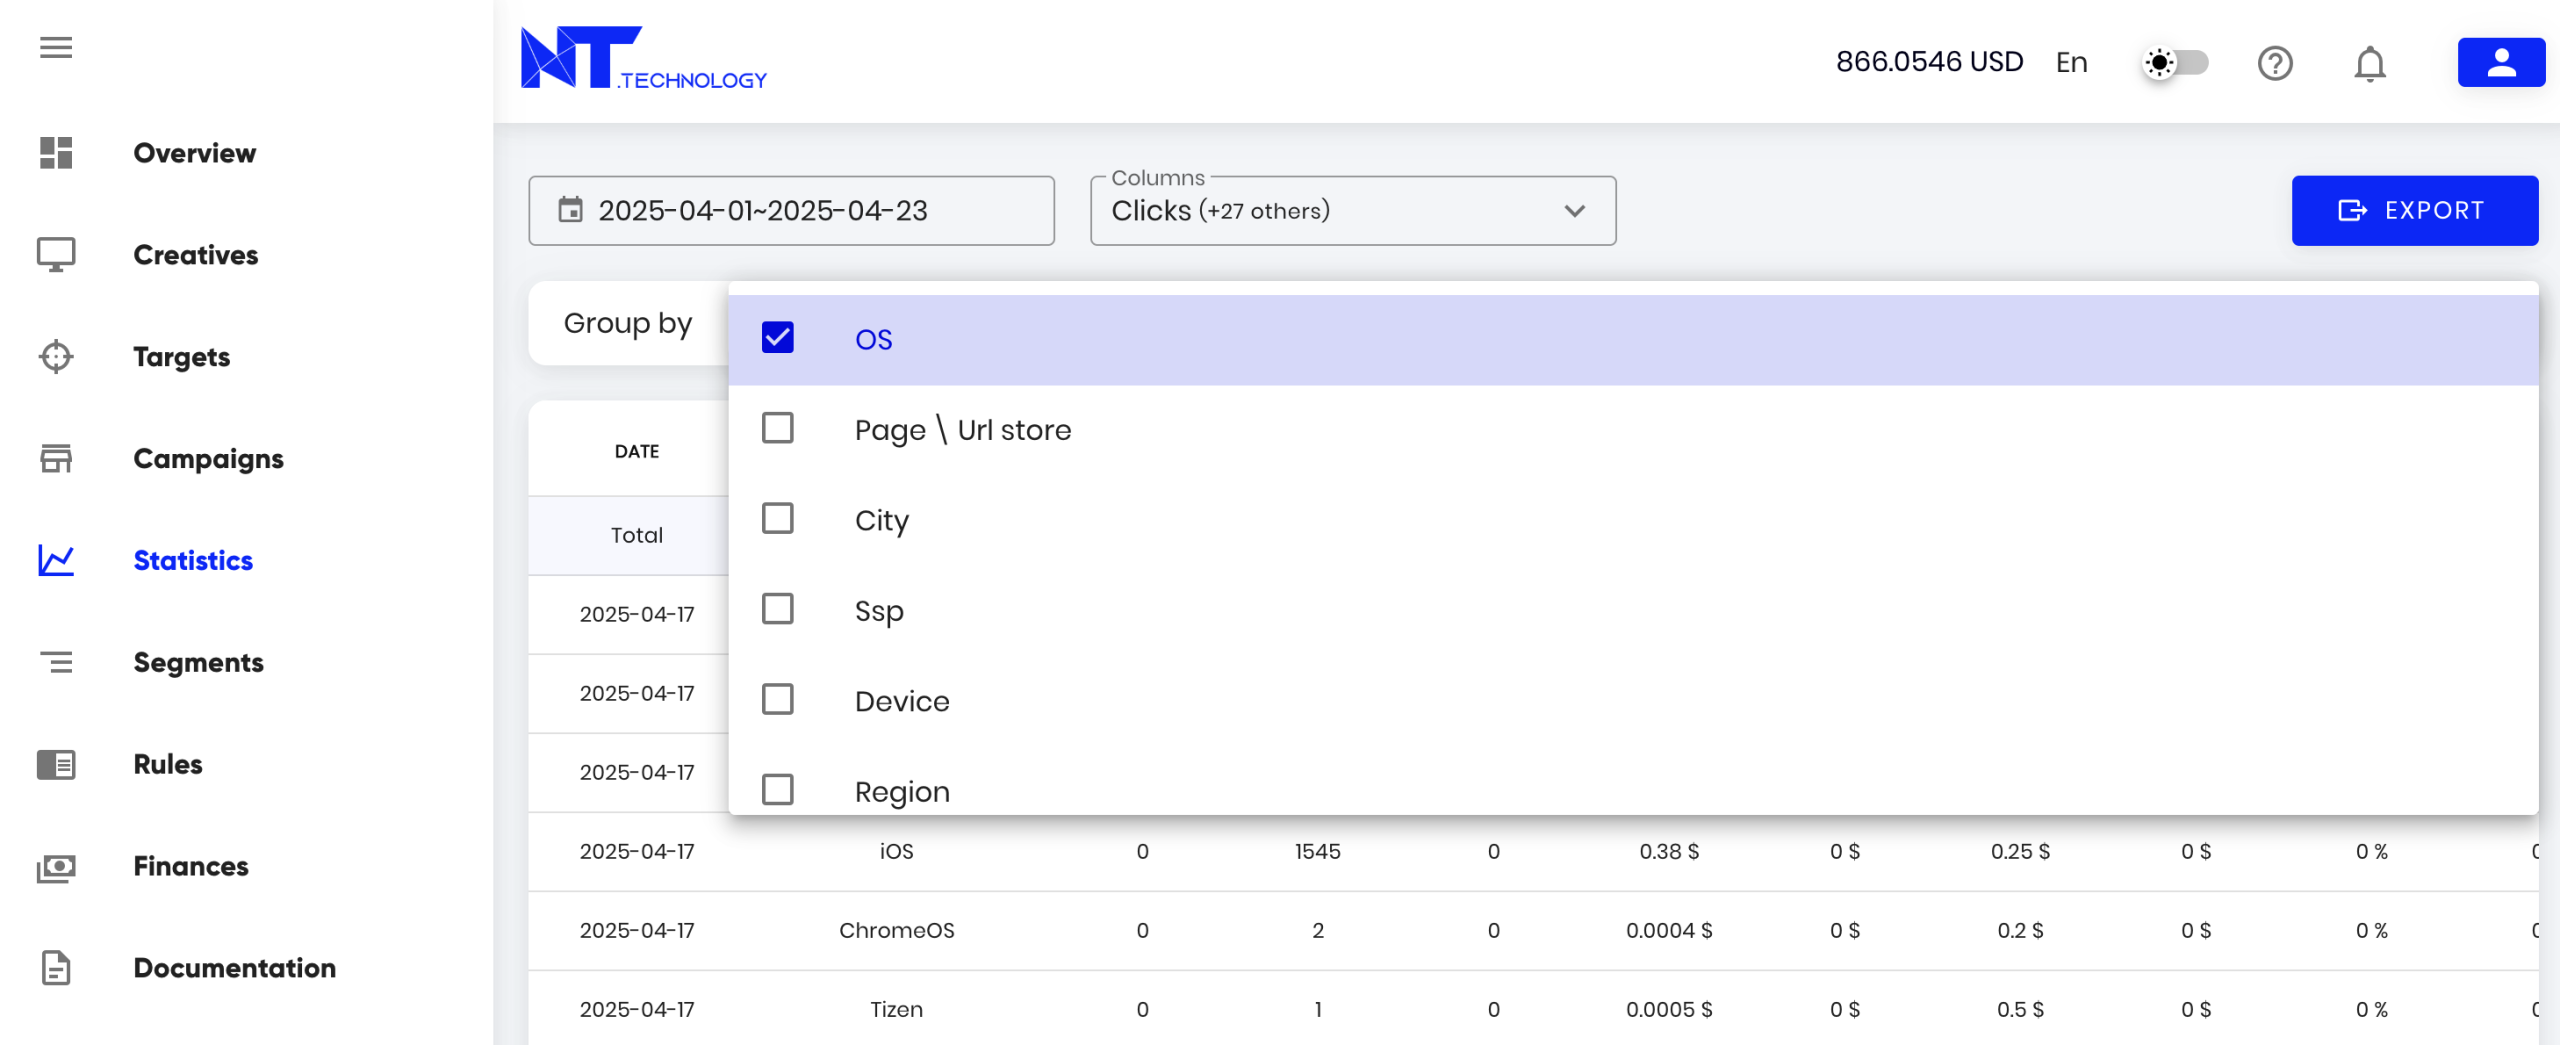This screenshot has width=2560, height=1045.
Task: Open the Group by dropdown
Action: pyautogui.click(x=628, y=323)
